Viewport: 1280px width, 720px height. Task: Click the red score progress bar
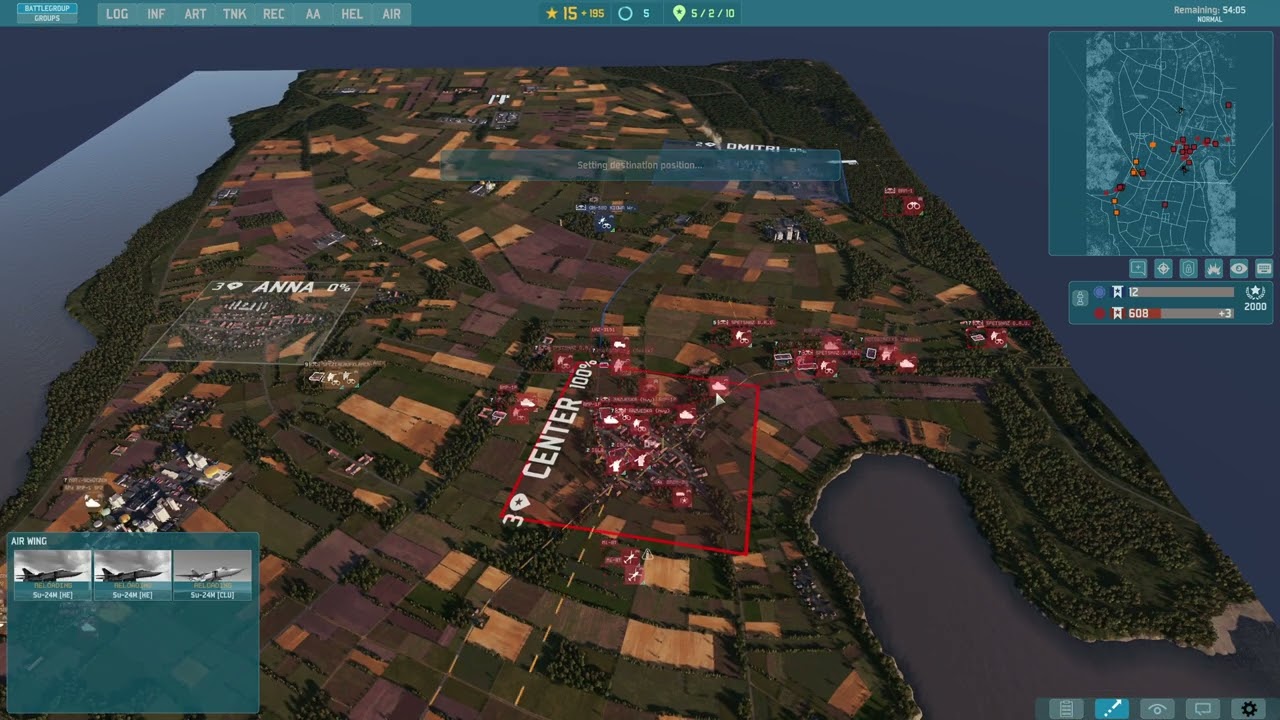(x=1180, y=313)
